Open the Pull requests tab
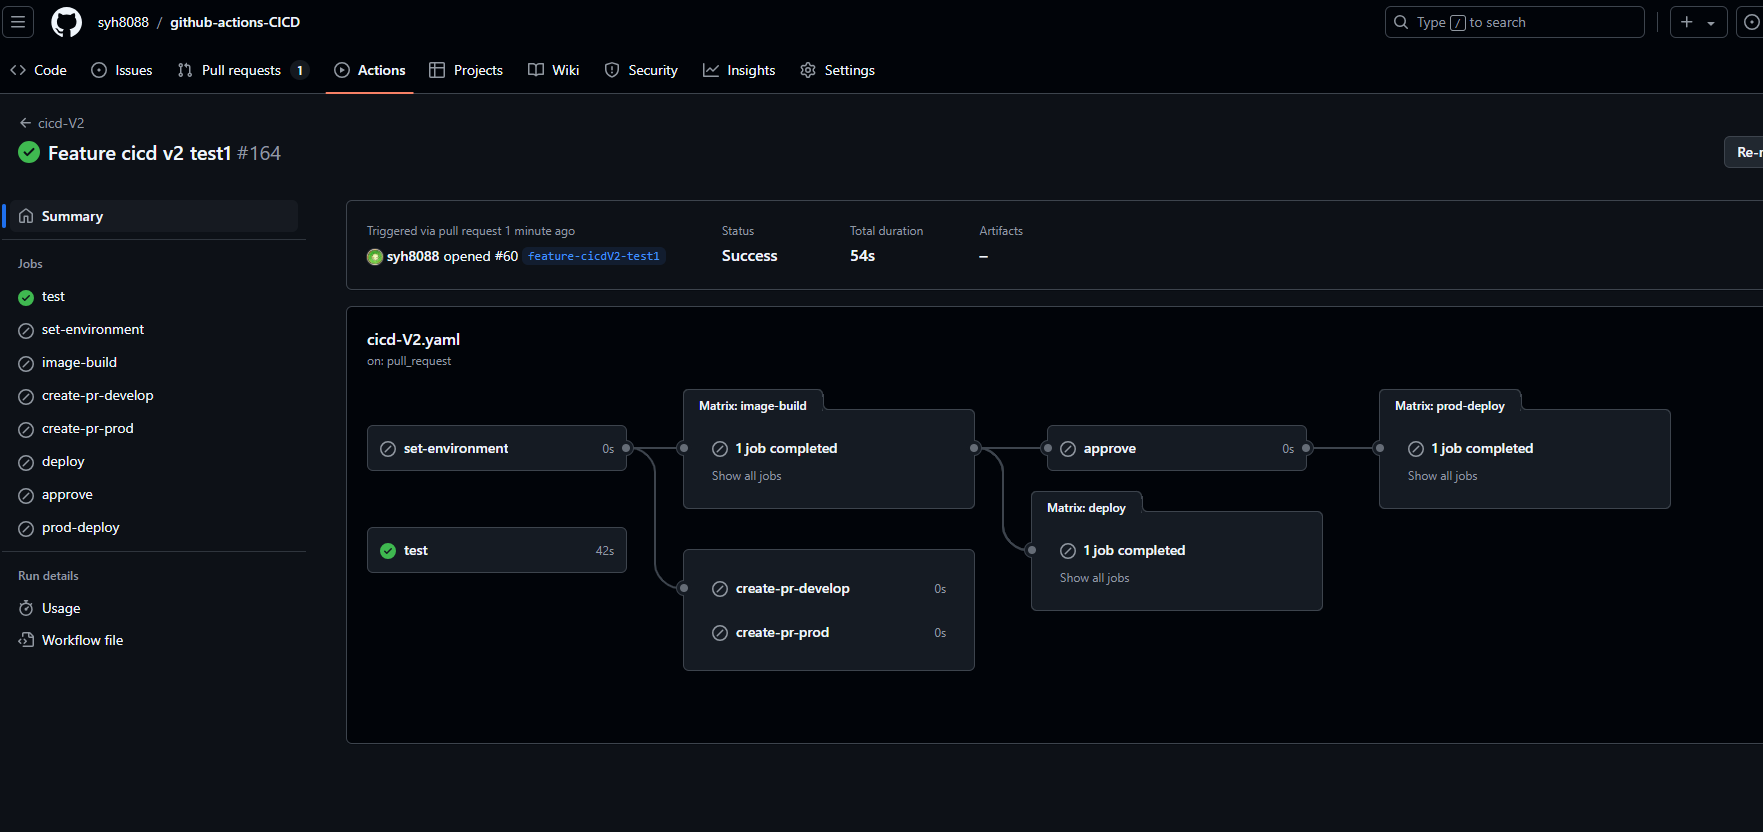 pyautogui.click(x=243, y=70)
